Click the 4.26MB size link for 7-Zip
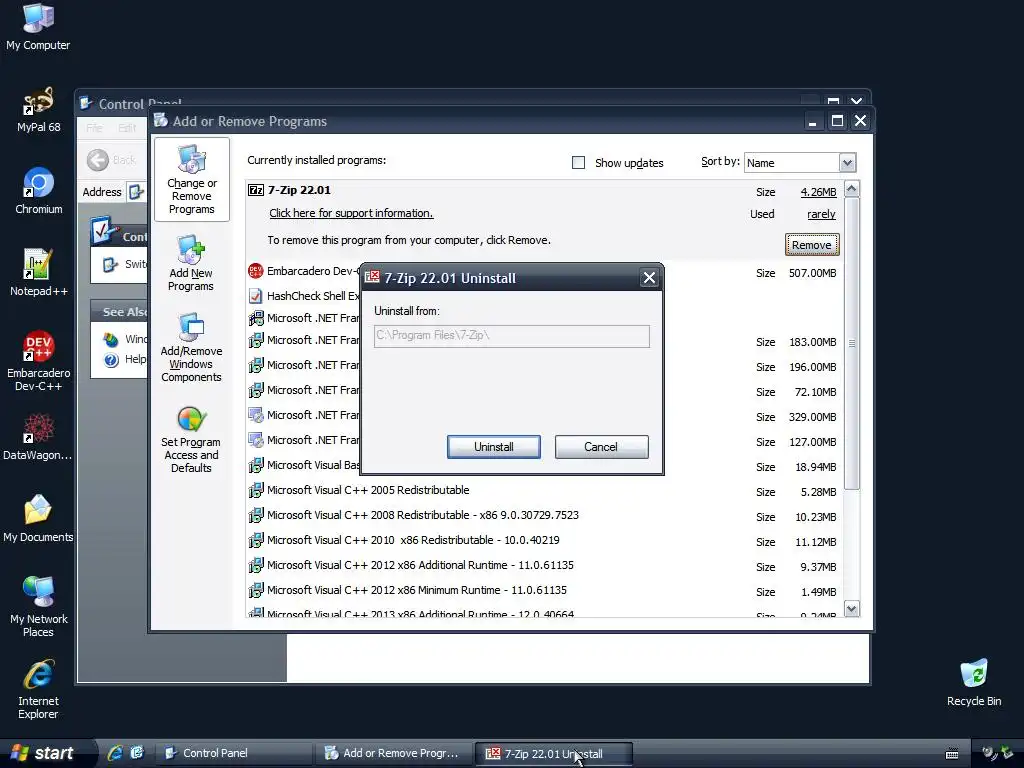1024x768 pixels. (x=818, y=192)
